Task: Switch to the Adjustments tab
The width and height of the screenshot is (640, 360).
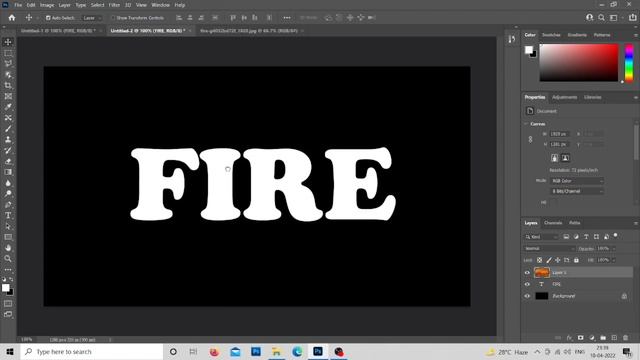Action: point(564,97)
